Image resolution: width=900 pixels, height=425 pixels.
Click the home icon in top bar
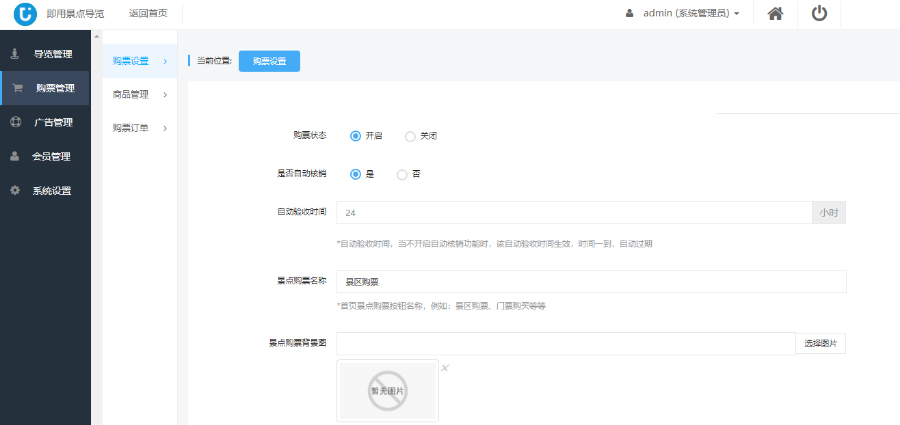click(774, 14)
